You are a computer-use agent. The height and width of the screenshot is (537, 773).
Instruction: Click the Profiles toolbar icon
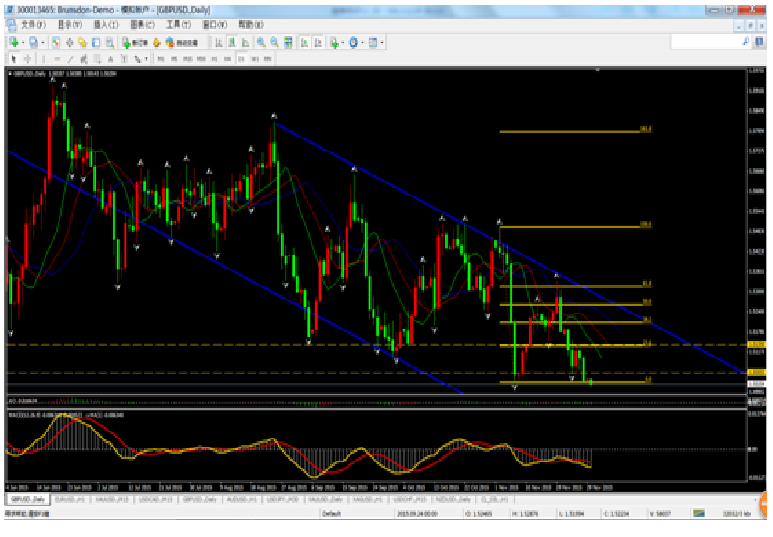pyautogui.click(x=33, y=43)
